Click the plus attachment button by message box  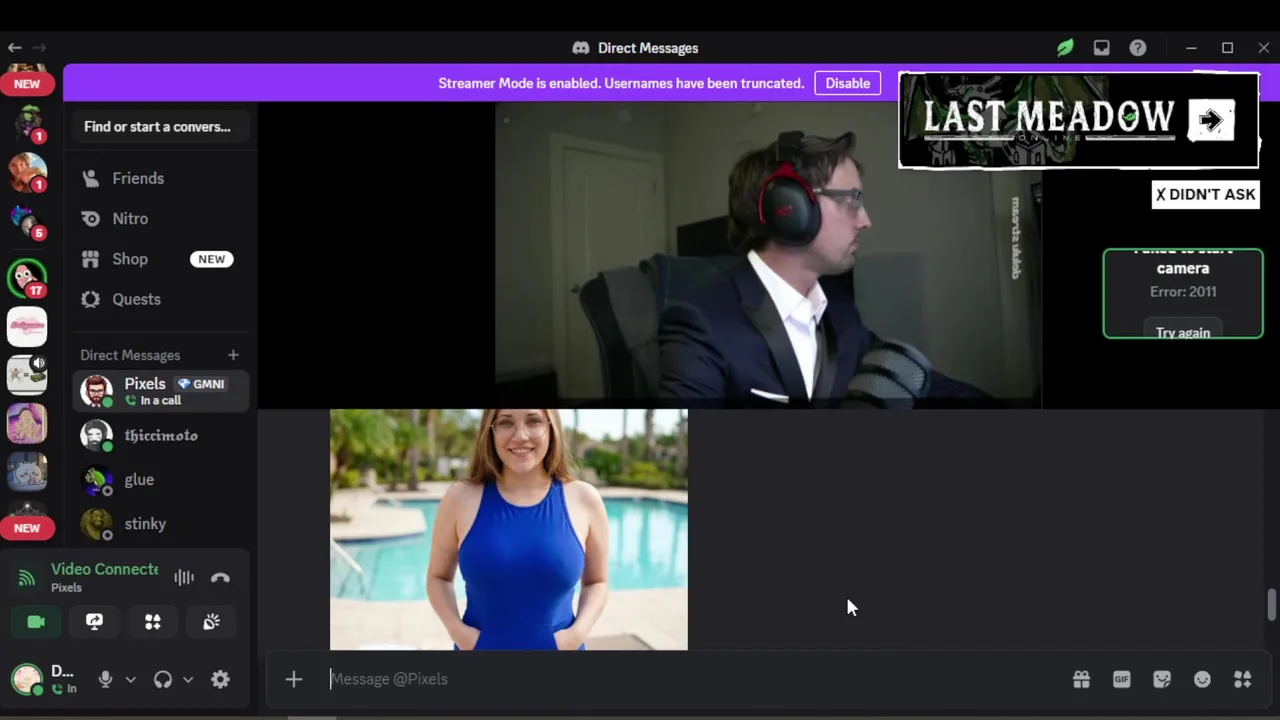pos(293,679)
